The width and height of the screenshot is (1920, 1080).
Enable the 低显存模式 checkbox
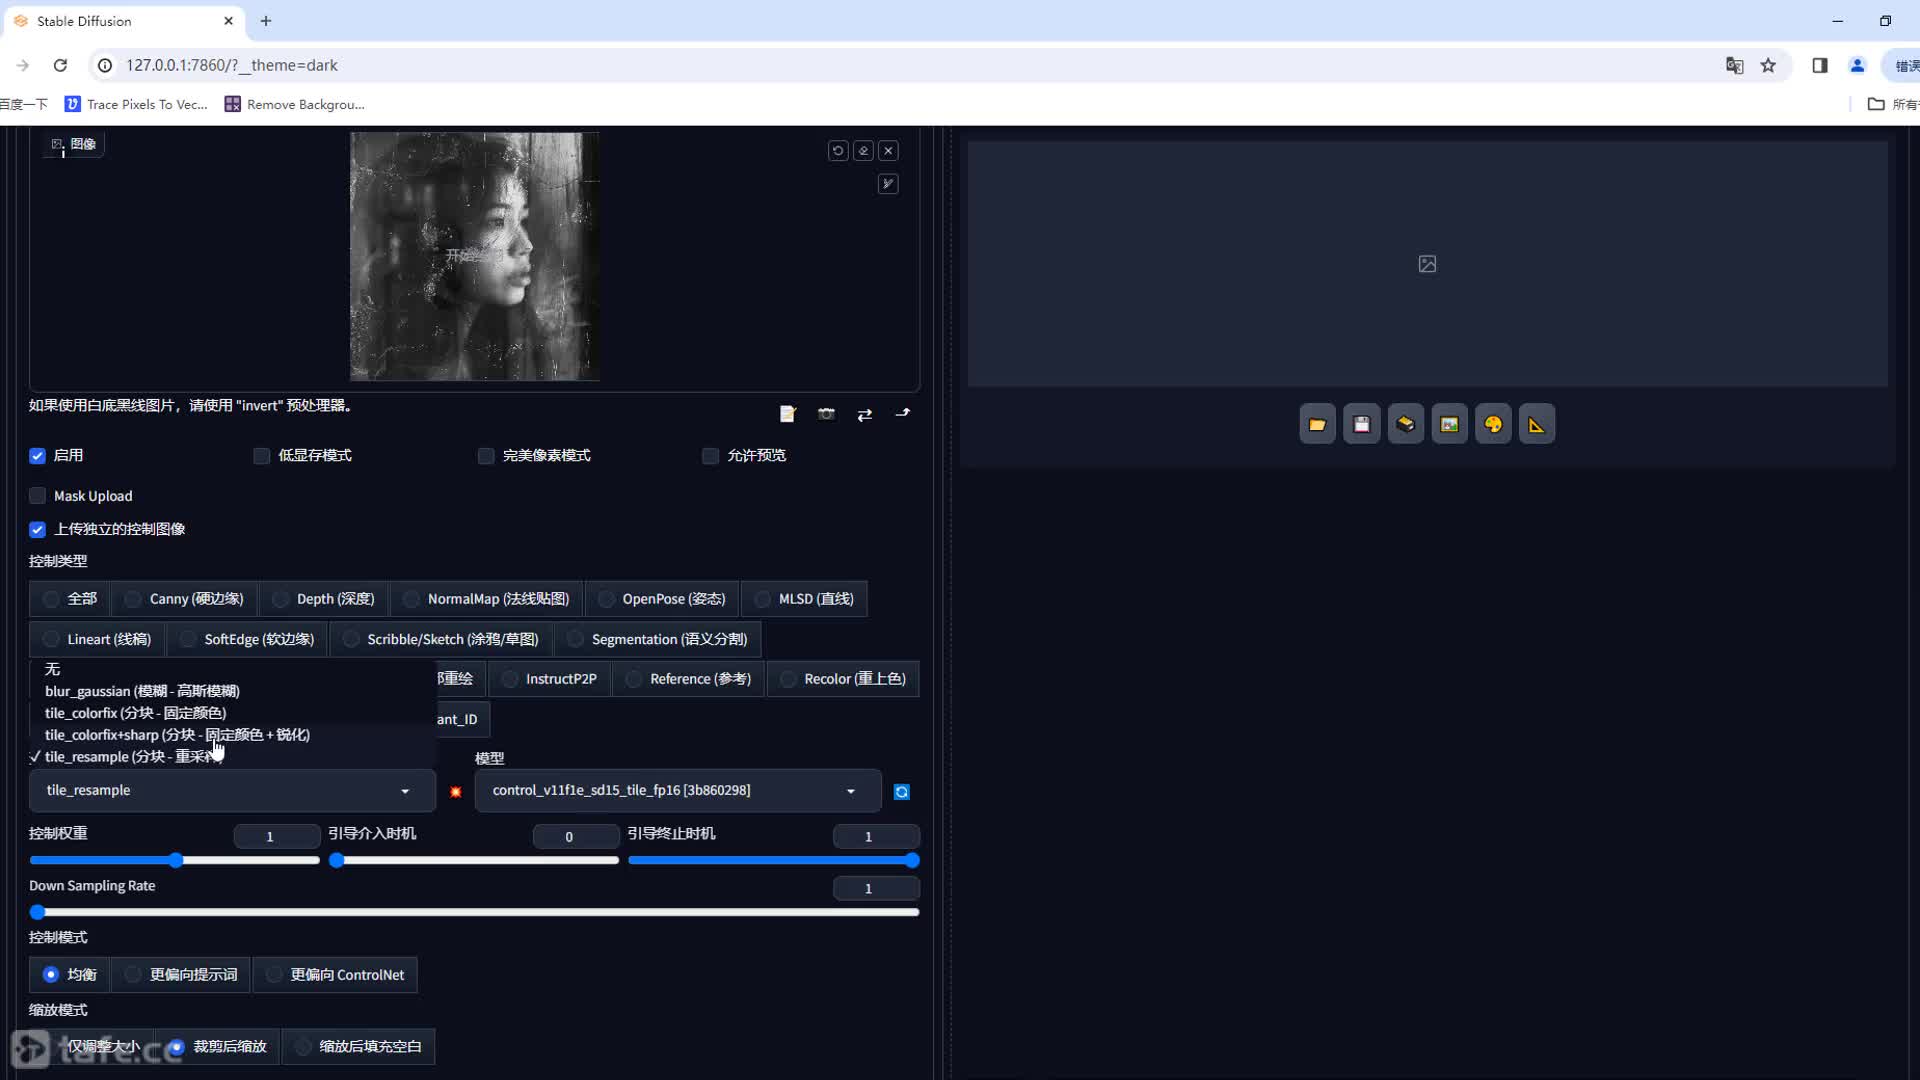point(262,456)
